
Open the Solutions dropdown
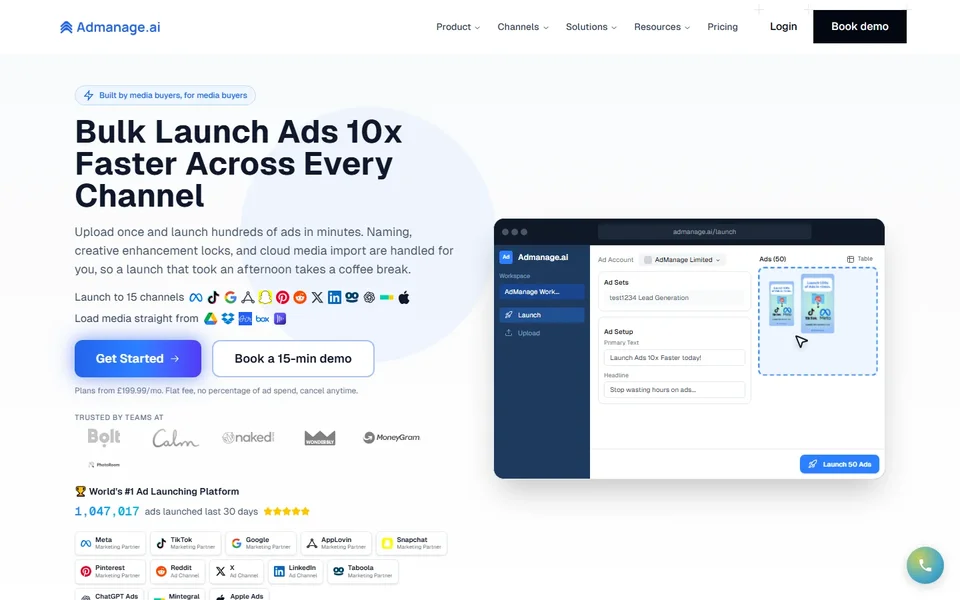coord(591,27)
